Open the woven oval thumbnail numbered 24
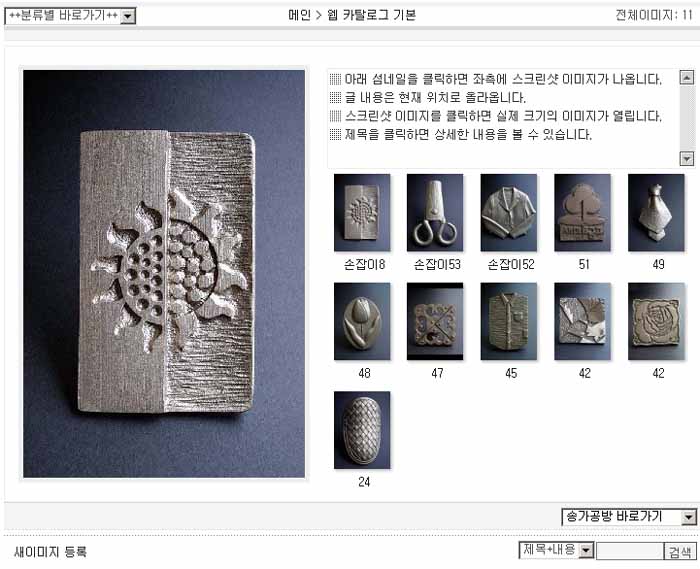 (x=362, y=430)
